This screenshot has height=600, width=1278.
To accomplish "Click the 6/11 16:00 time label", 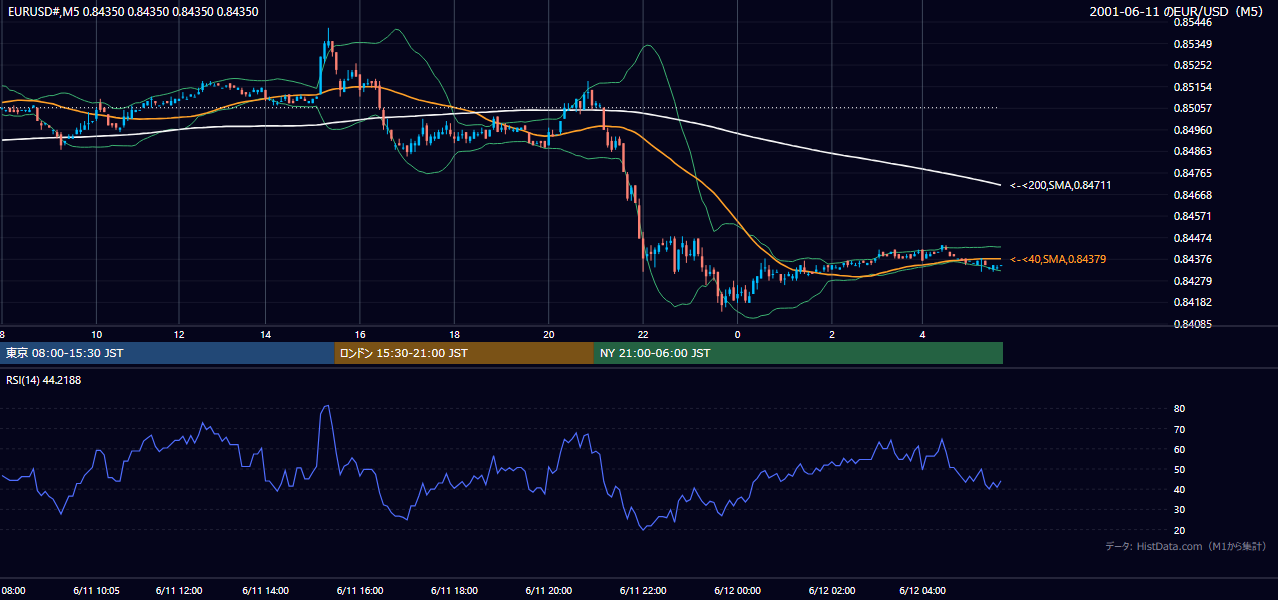I will pos(360,590).
